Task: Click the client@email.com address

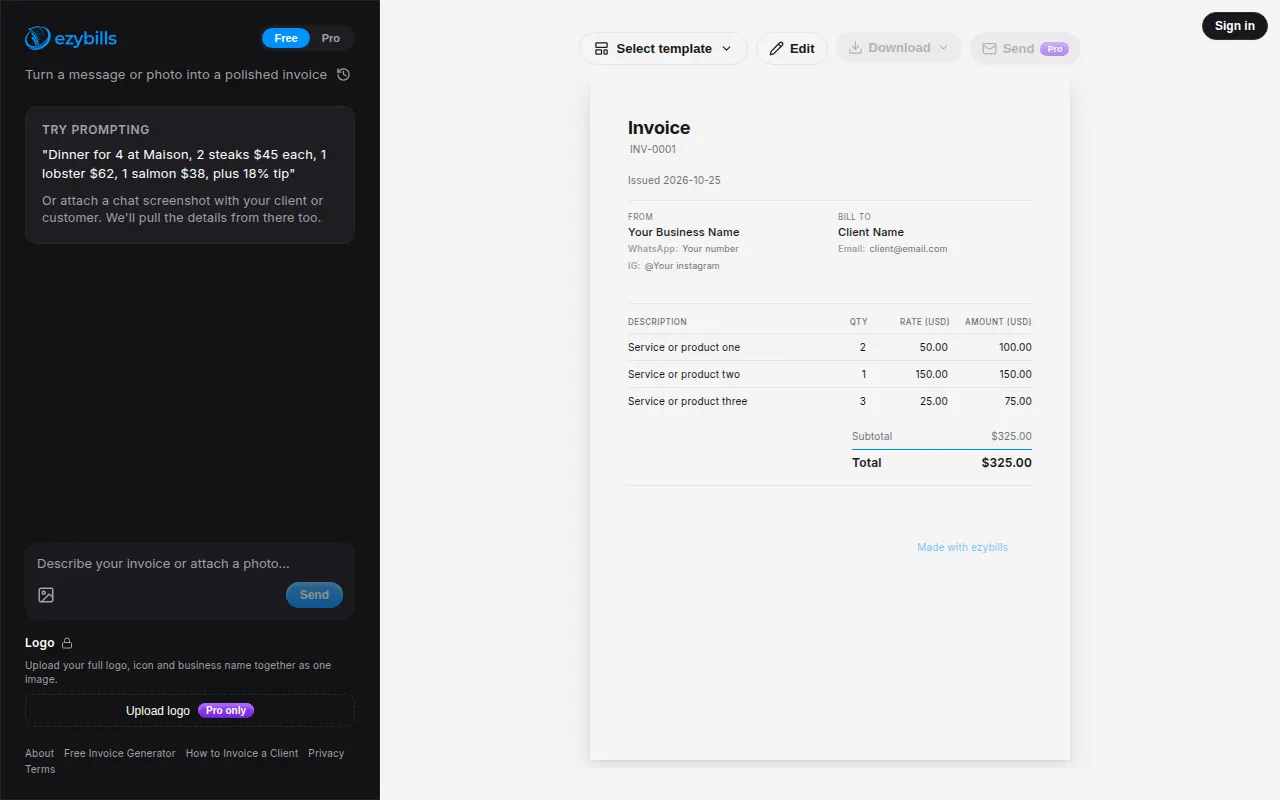Action: pyautogui.click(x=908, y=249)
